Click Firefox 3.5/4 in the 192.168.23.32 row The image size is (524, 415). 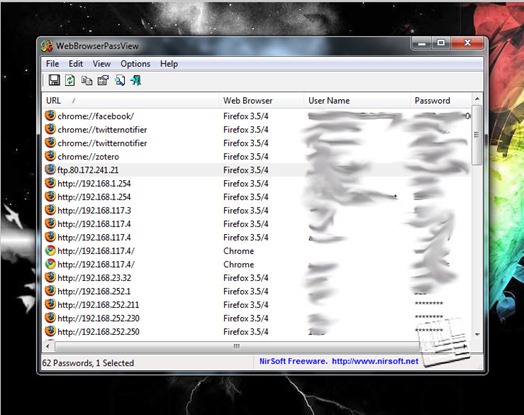point(246,278)
